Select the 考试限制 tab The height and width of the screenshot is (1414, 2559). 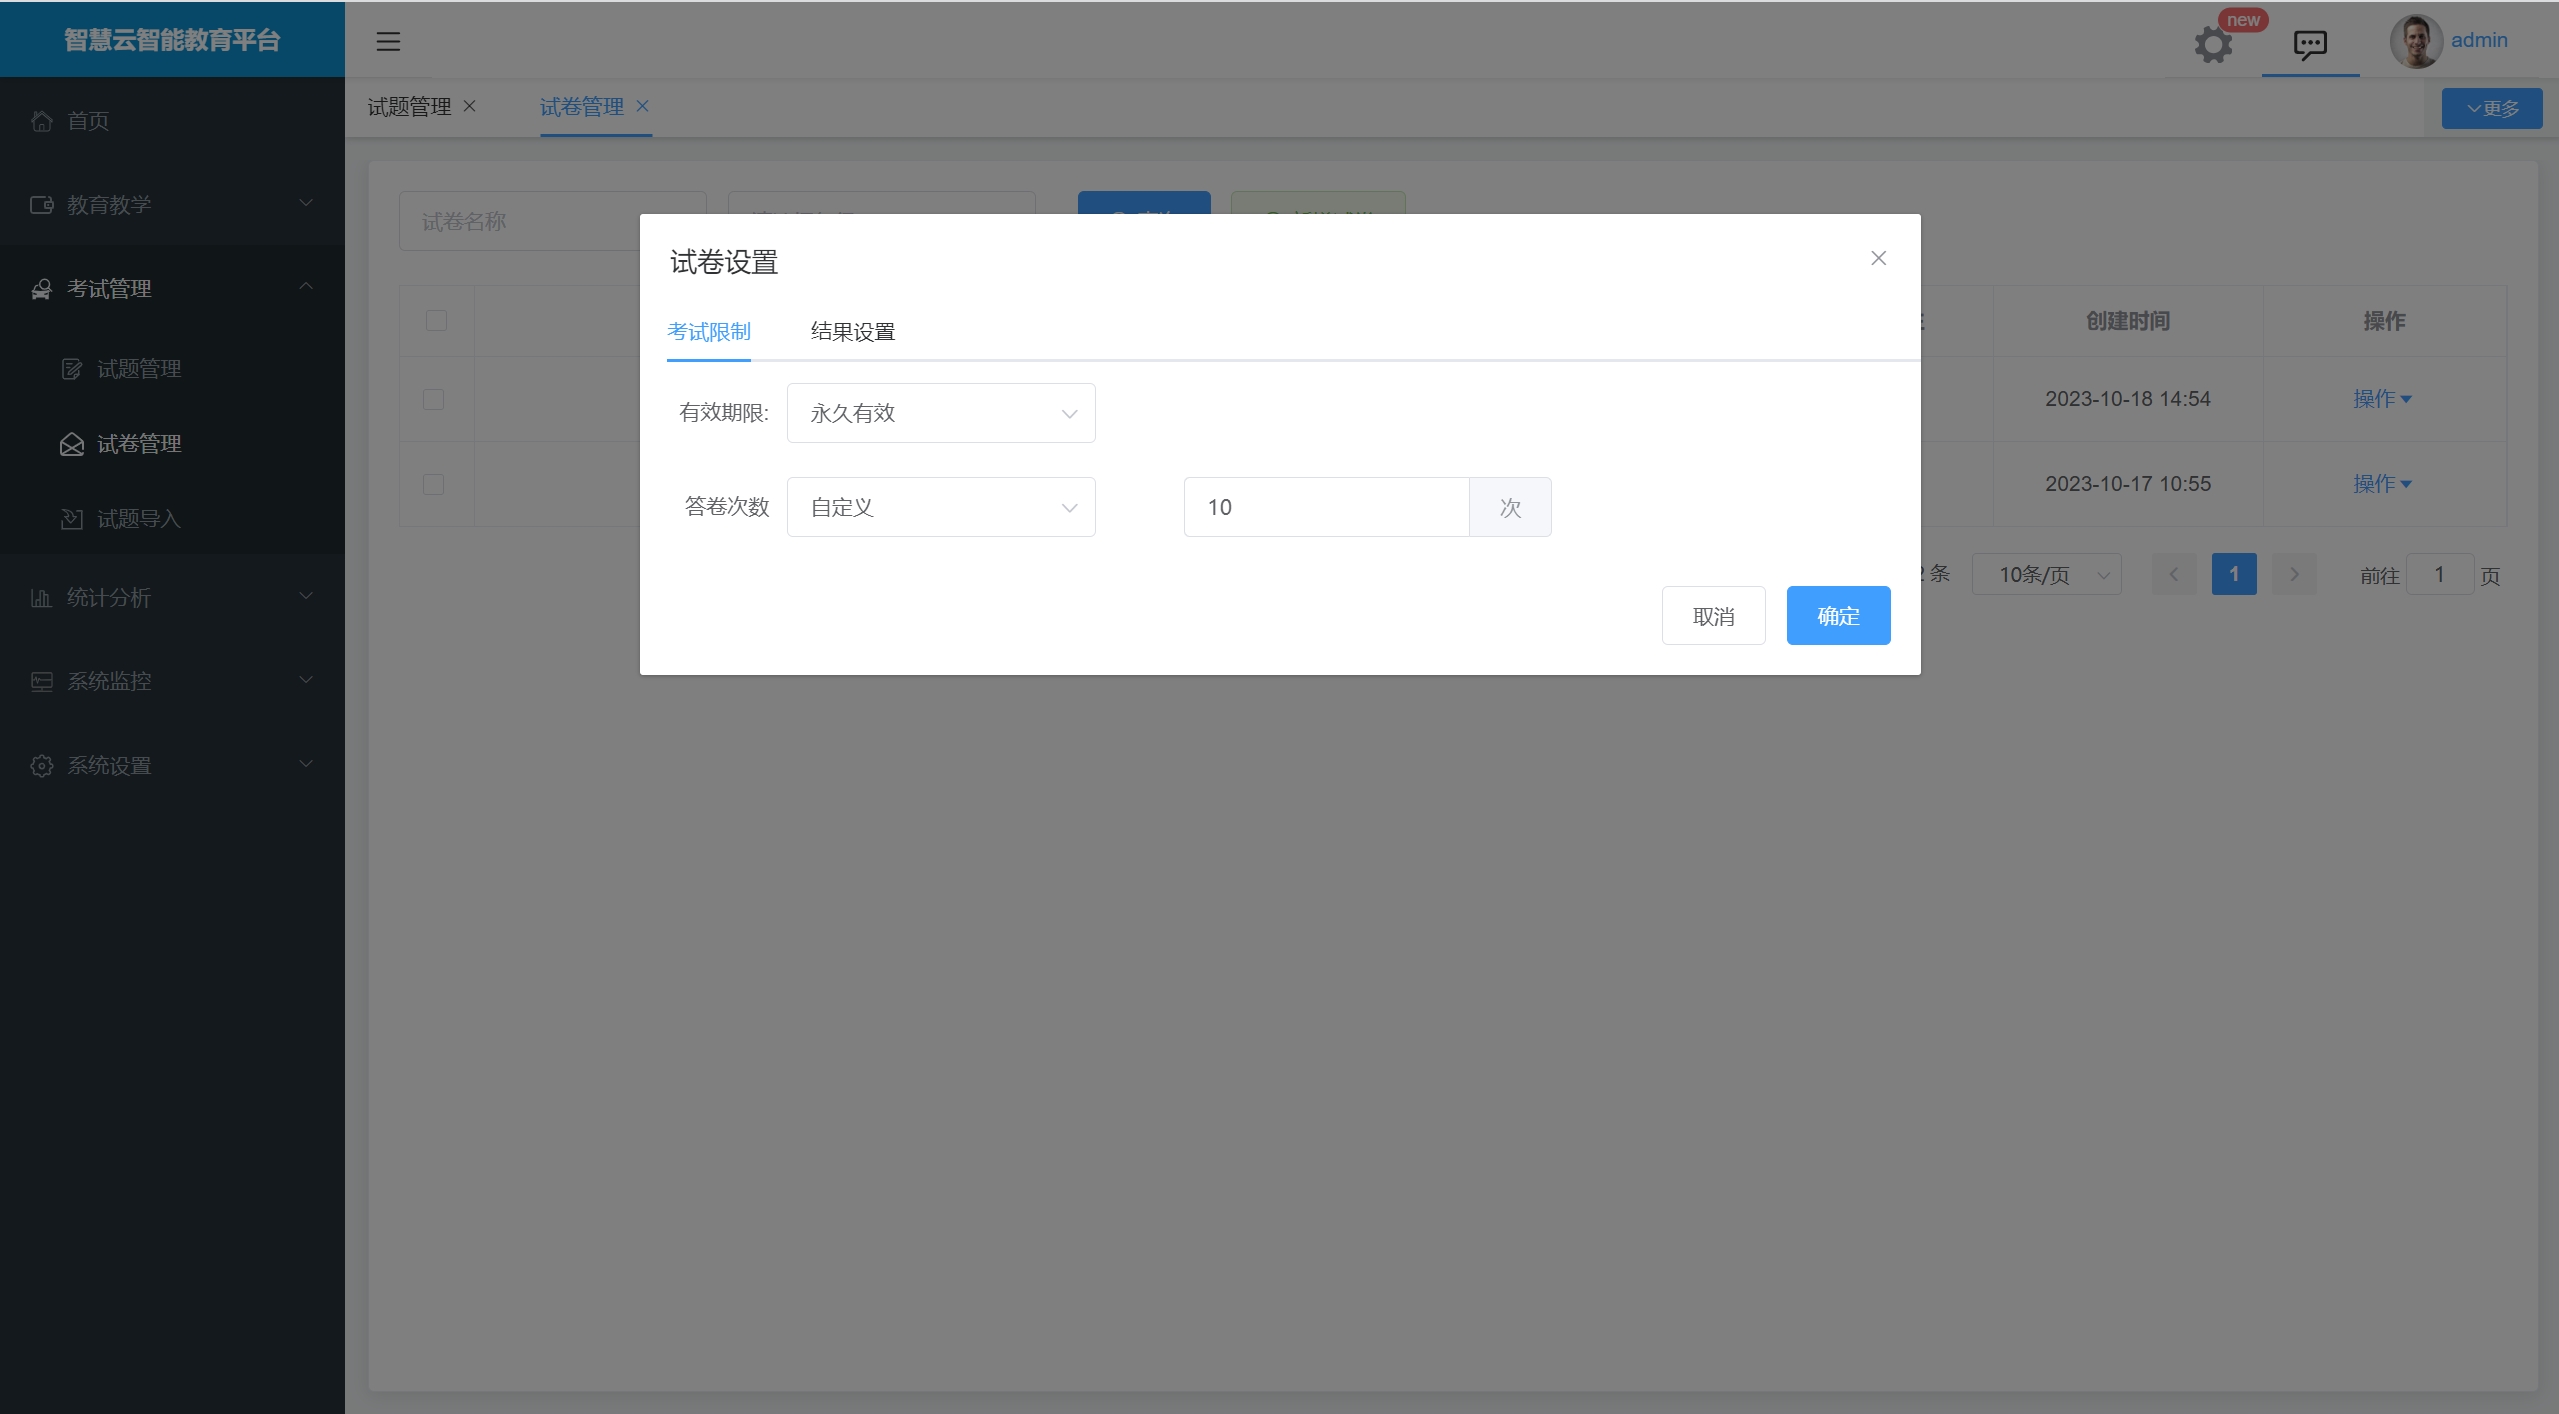pos(708,332)
